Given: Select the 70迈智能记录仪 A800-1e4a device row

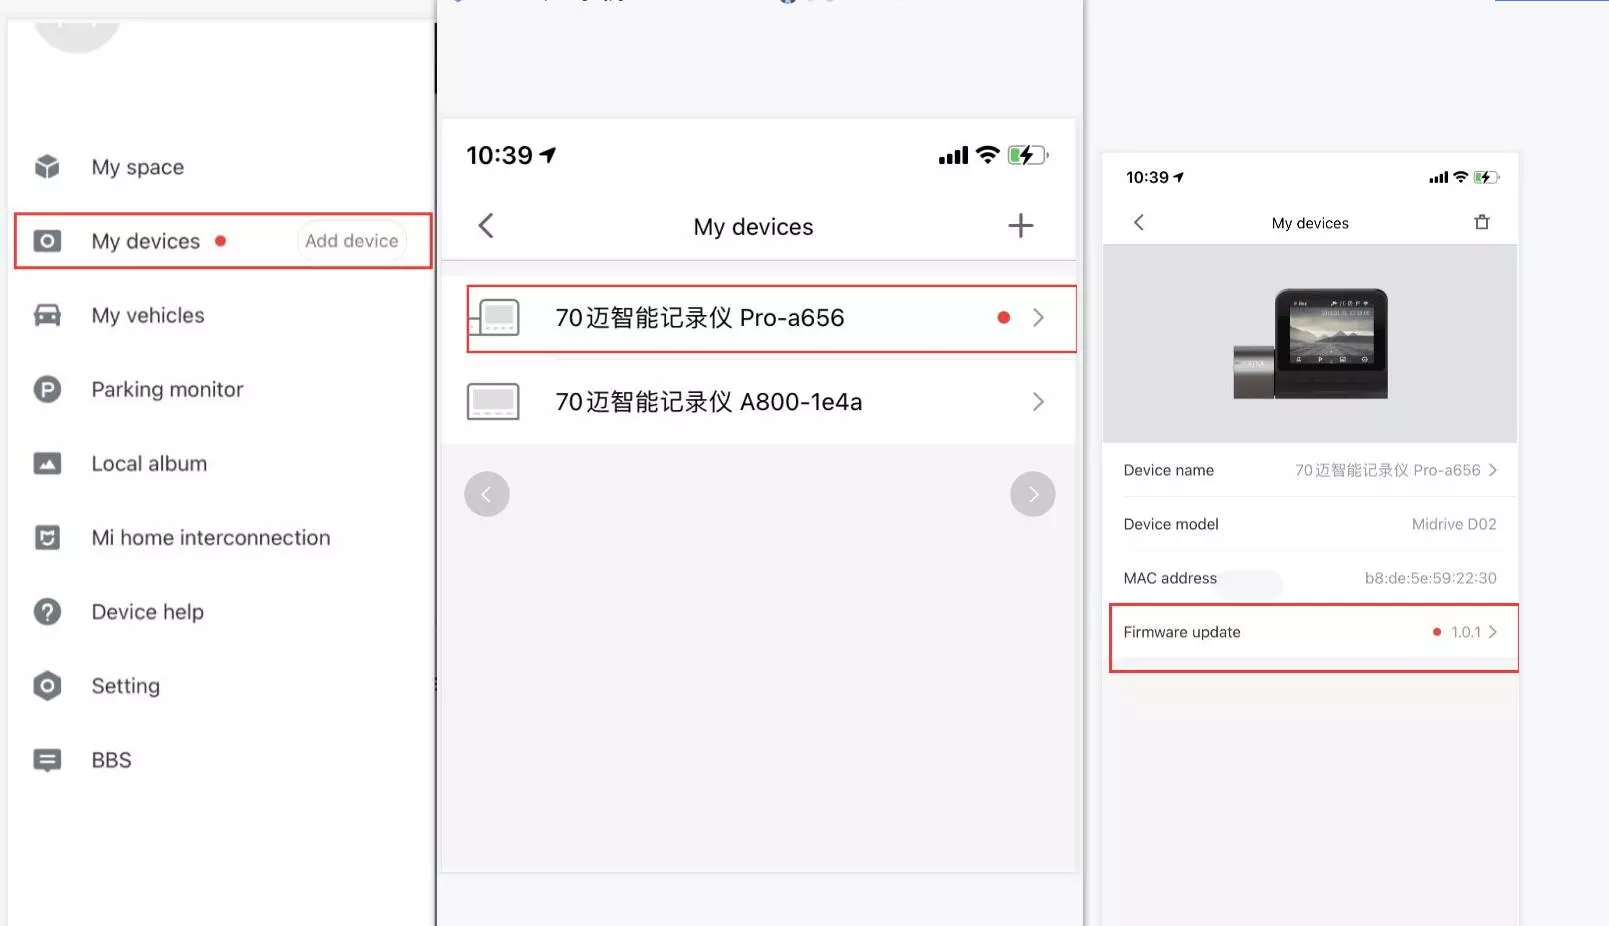Looking at the screenshot, I should 758,402.
